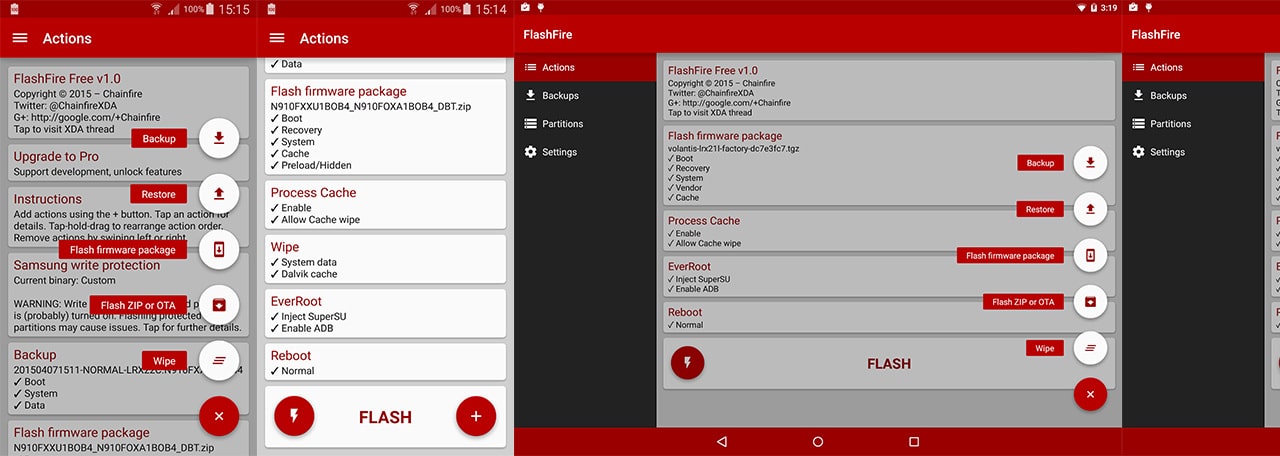This screenshot has height=456, width=1280.
Task: Open FlashFire Free v1.0 card on 3:19 tablet
Action: point(890,91)
